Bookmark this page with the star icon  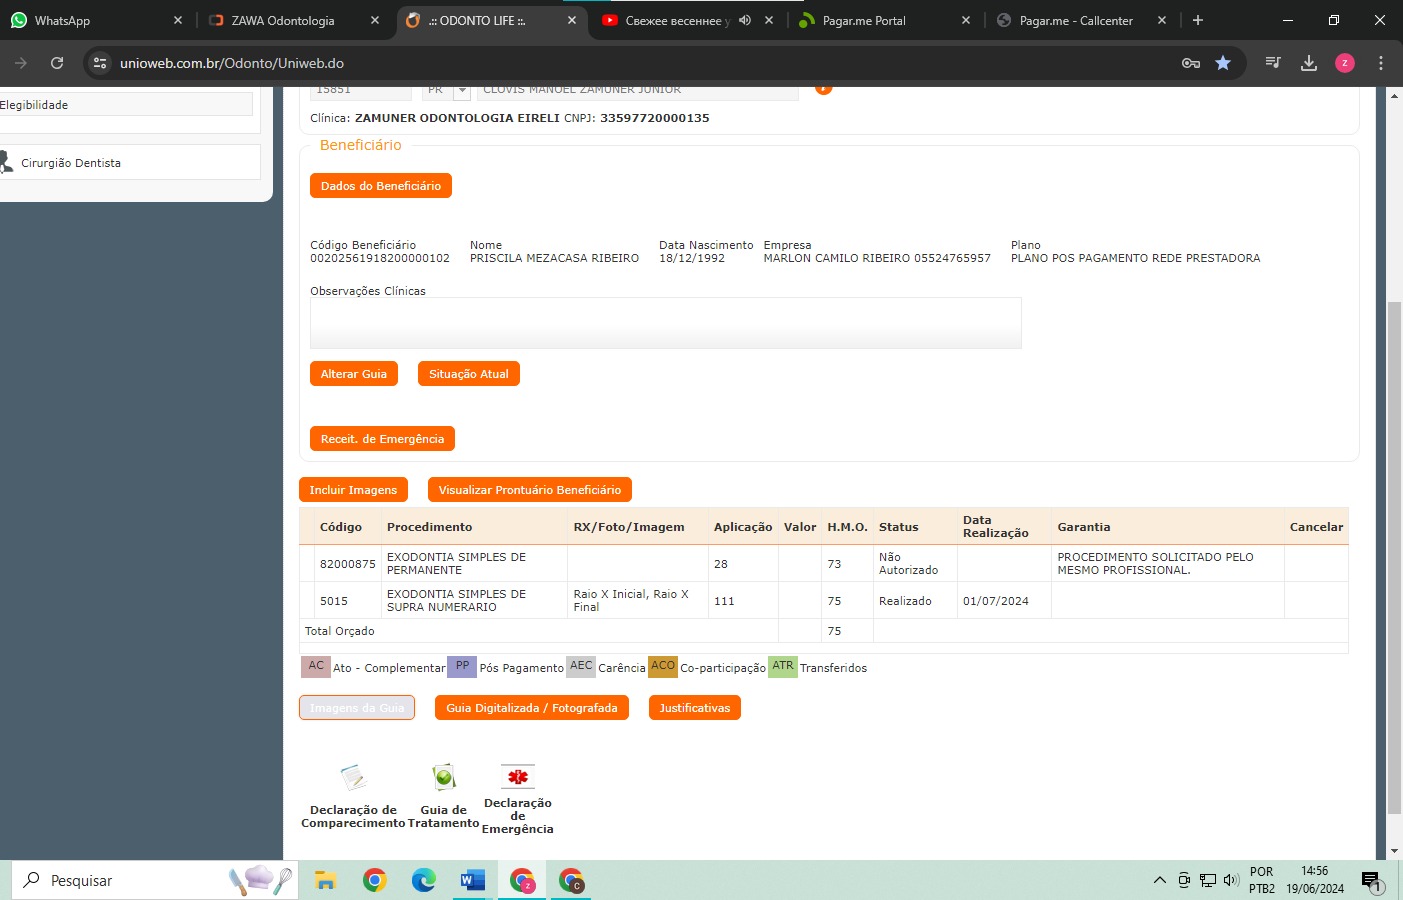pos(1223,63)
